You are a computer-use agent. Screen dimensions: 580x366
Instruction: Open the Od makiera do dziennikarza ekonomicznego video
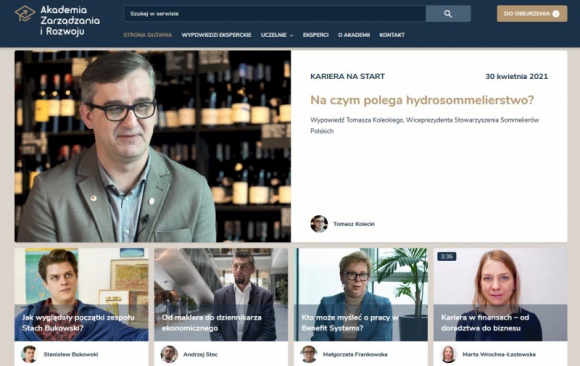pyautogui.click(x=221, y=295)
